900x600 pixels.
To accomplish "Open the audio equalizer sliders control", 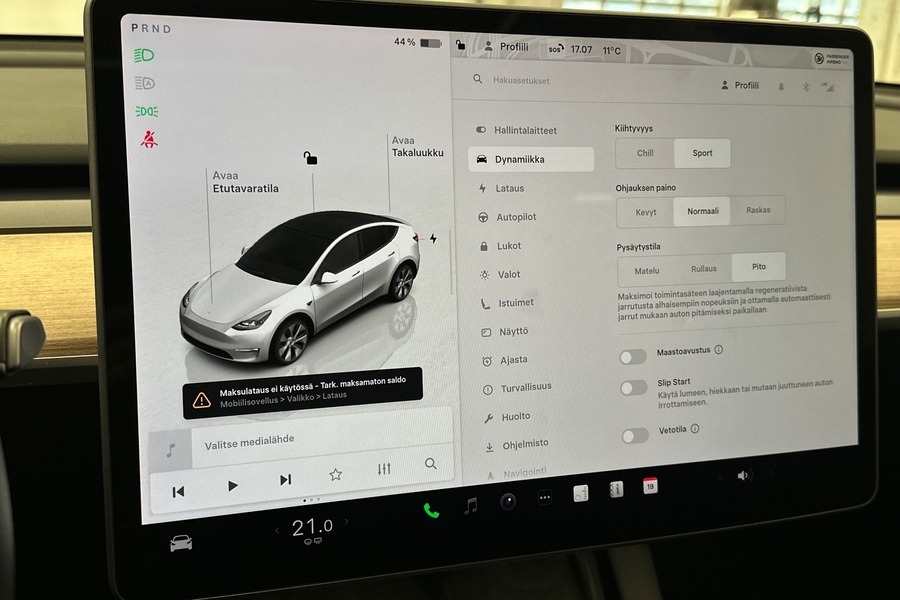I will [383, 465].
